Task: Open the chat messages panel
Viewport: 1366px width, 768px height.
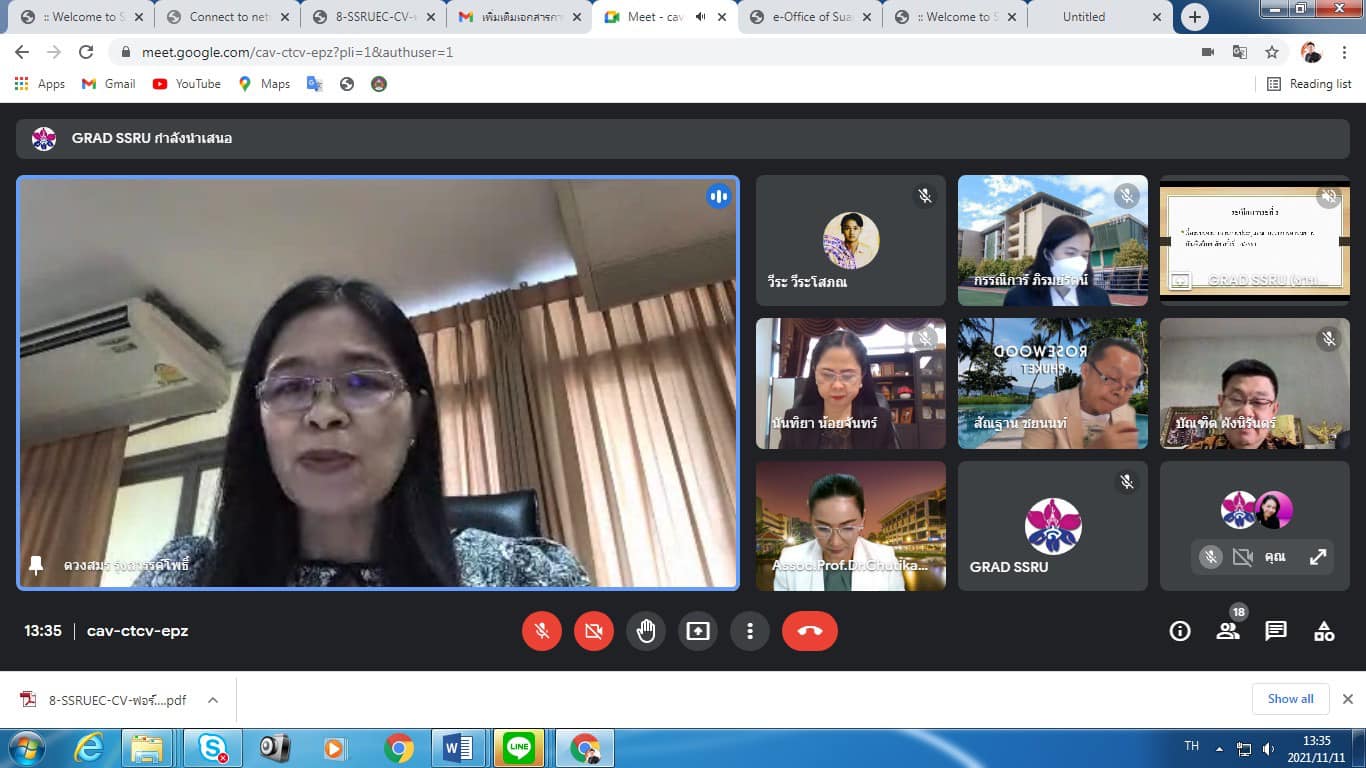Action: pyautogui.click(x=1275, y=631)
